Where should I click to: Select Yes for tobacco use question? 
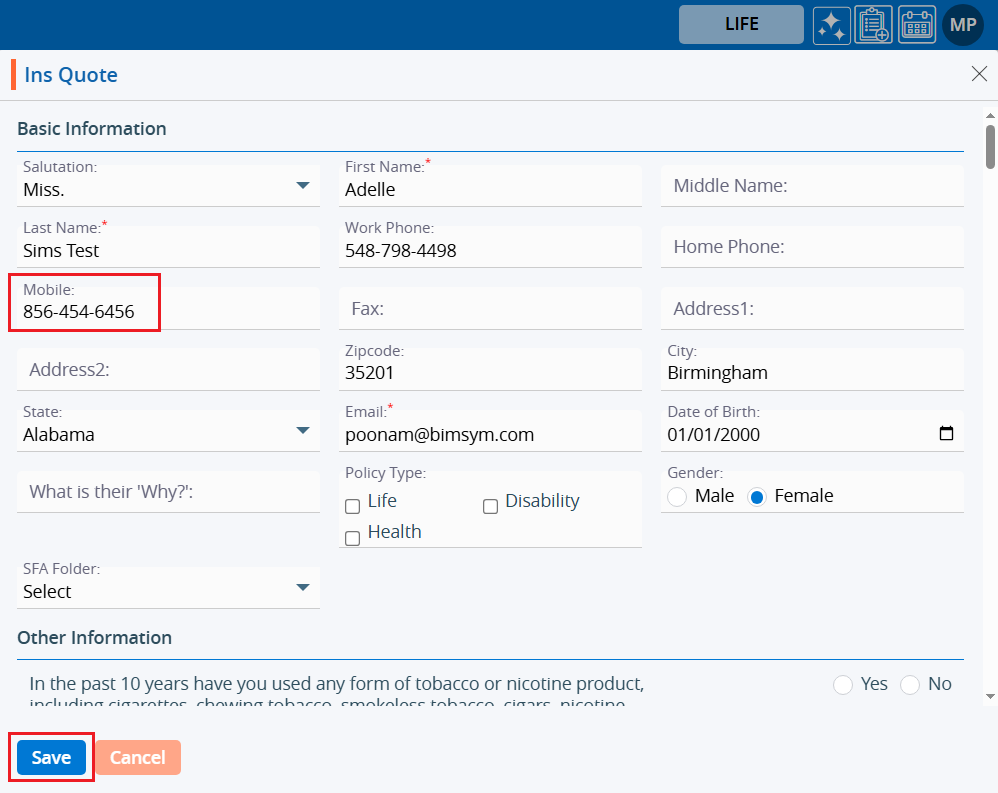[843, 684]
